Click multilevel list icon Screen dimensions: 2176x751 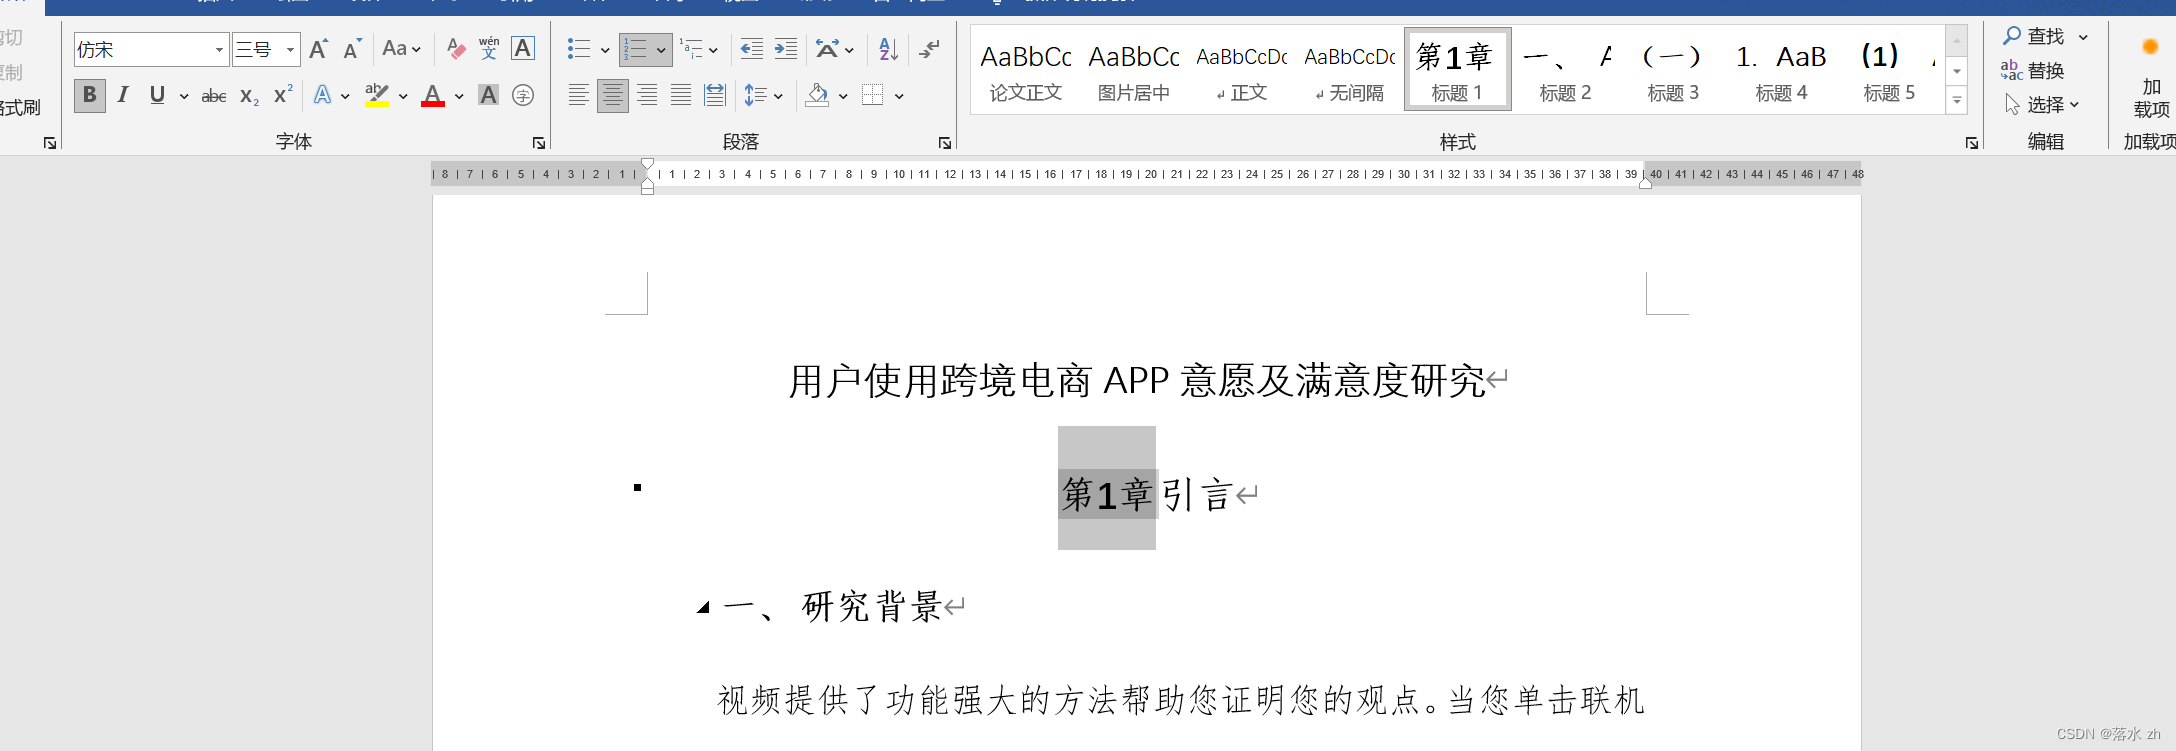tap(691, 49)
